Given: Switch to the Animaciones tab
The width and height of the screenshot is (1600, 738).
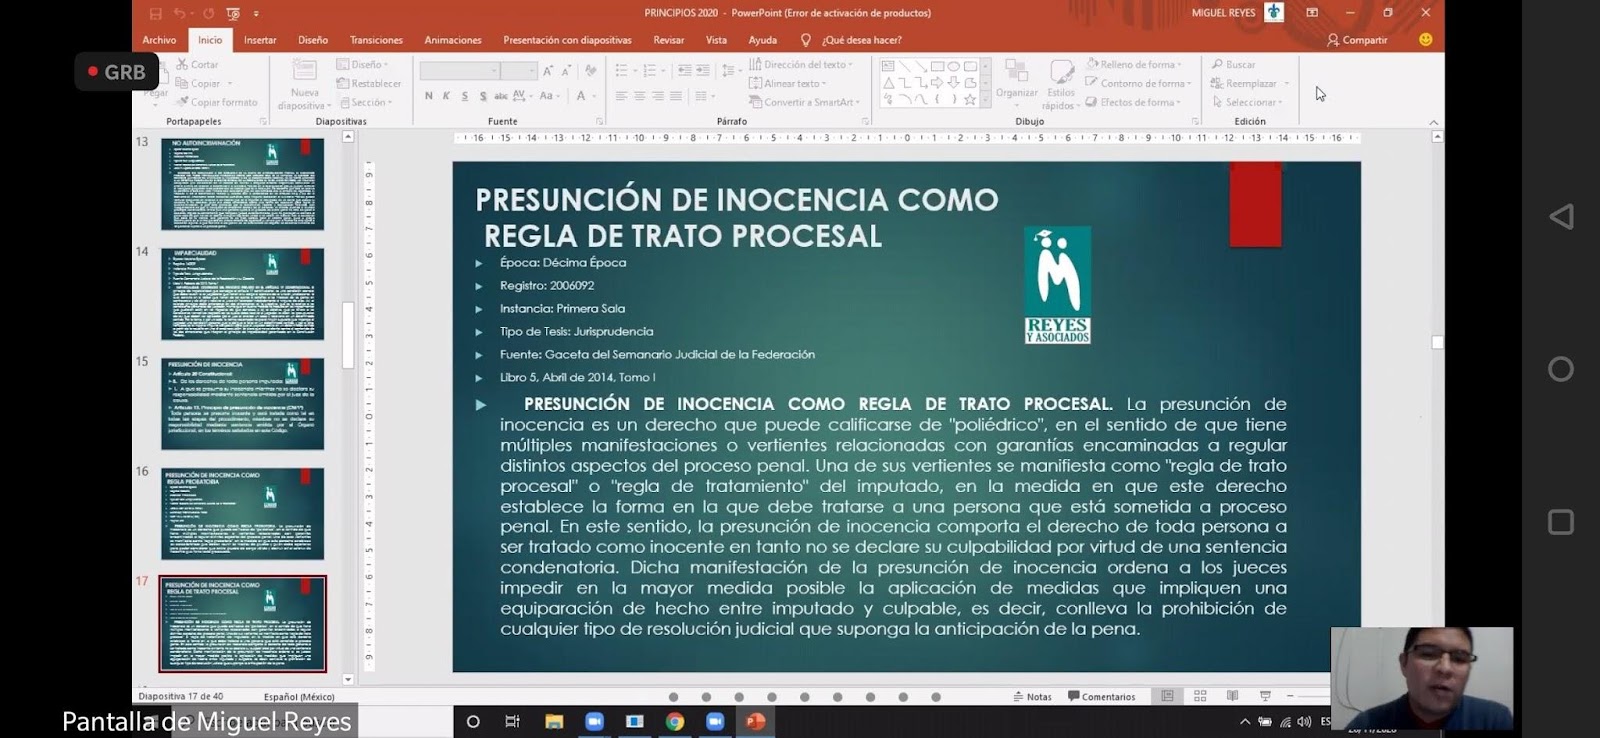Looking at the screenshot, I should [x=453, y=40].
